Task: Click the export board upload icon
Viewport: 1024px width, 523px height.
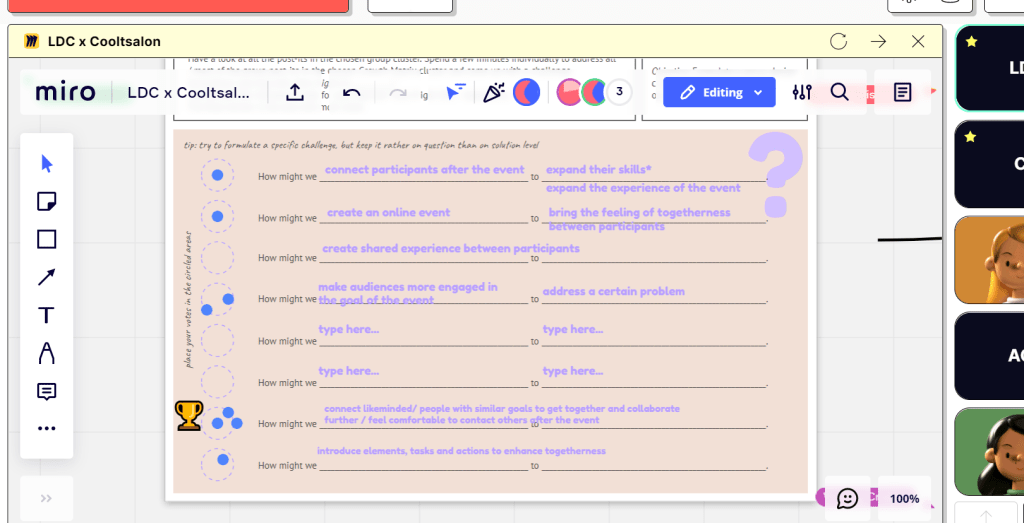Action: pyautogui.click(x=295, y=93)
